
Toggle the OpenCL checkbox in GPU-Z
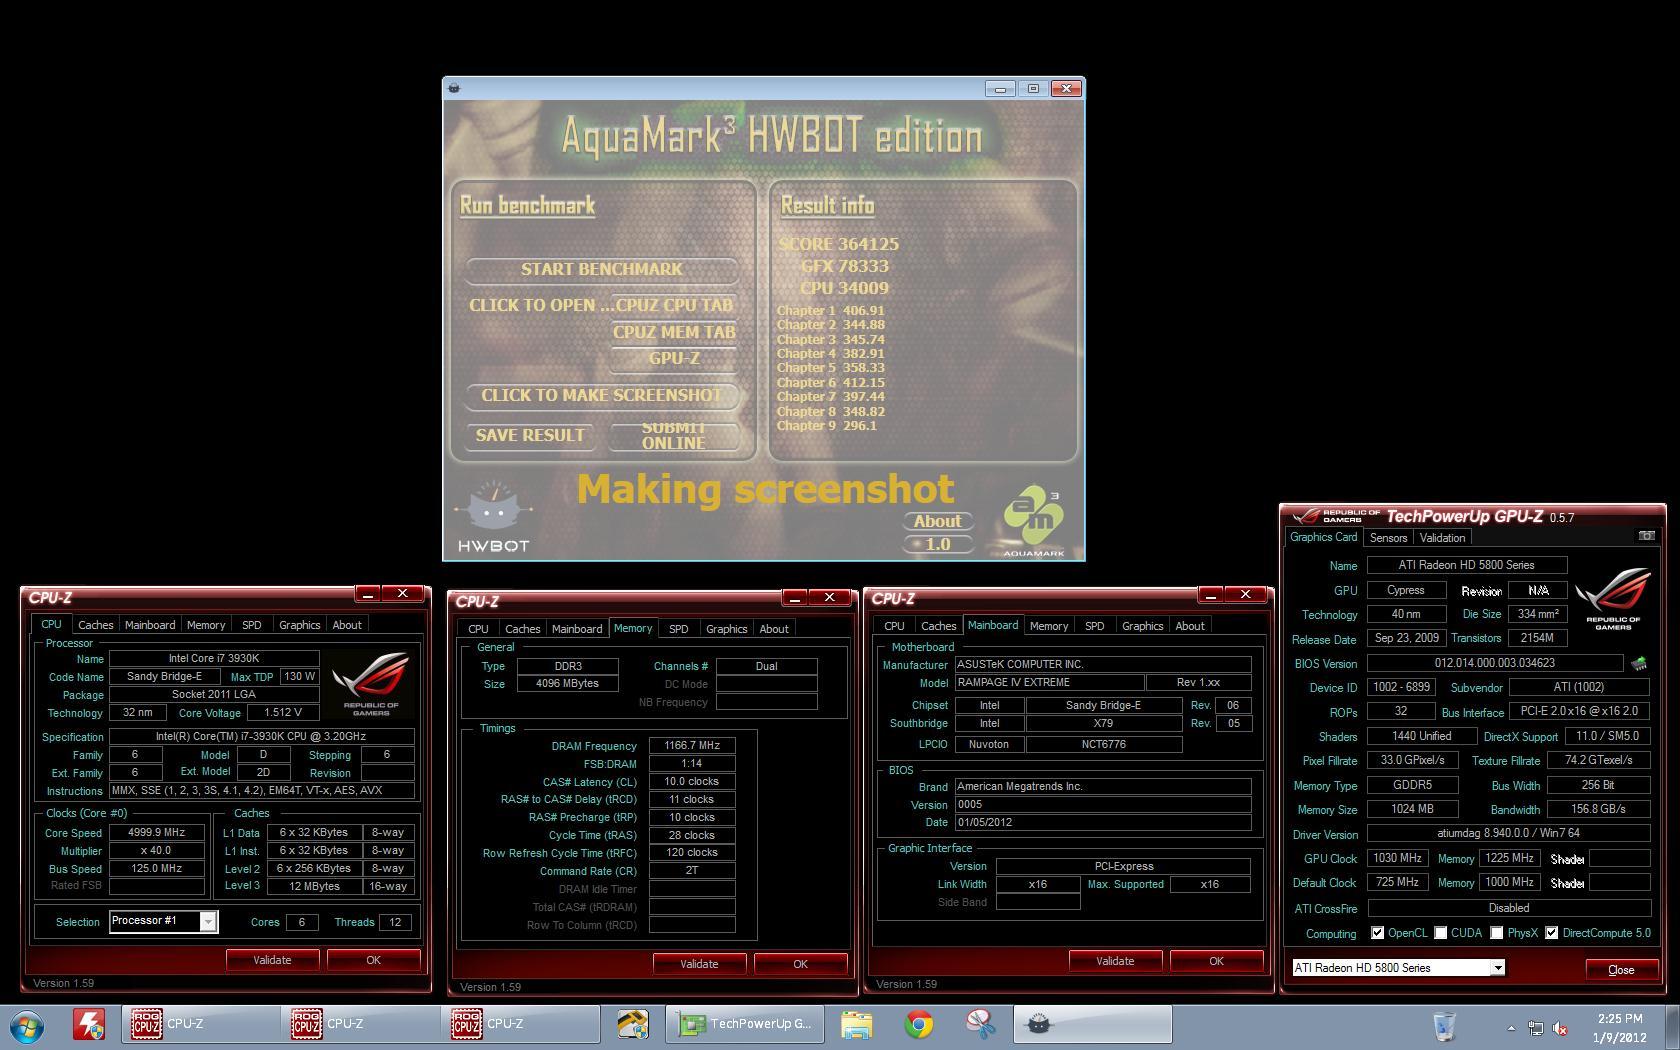(x=1377, y=933)
